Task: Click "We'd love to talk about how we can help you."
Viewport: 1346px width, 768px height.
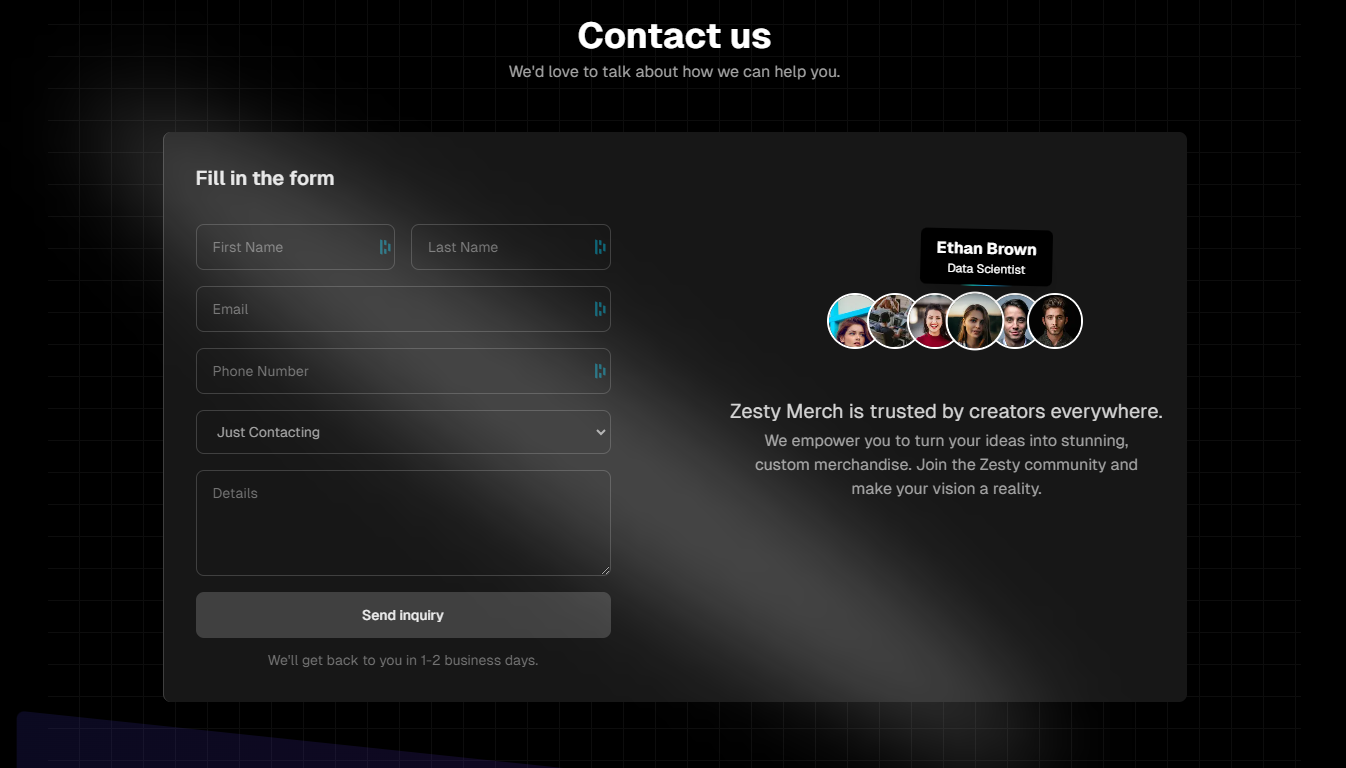Action: click(674, 72)
